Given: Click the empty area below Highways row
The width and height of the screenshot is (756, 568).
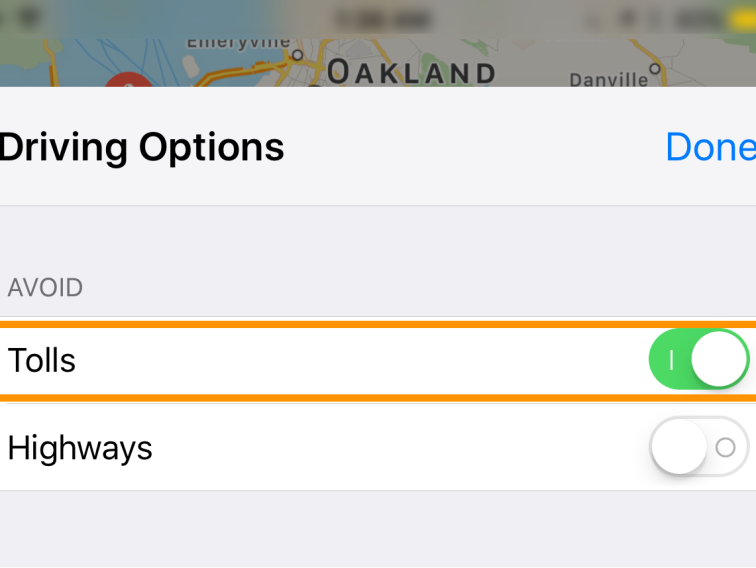Looking at the screenshot, I should 378,528.
